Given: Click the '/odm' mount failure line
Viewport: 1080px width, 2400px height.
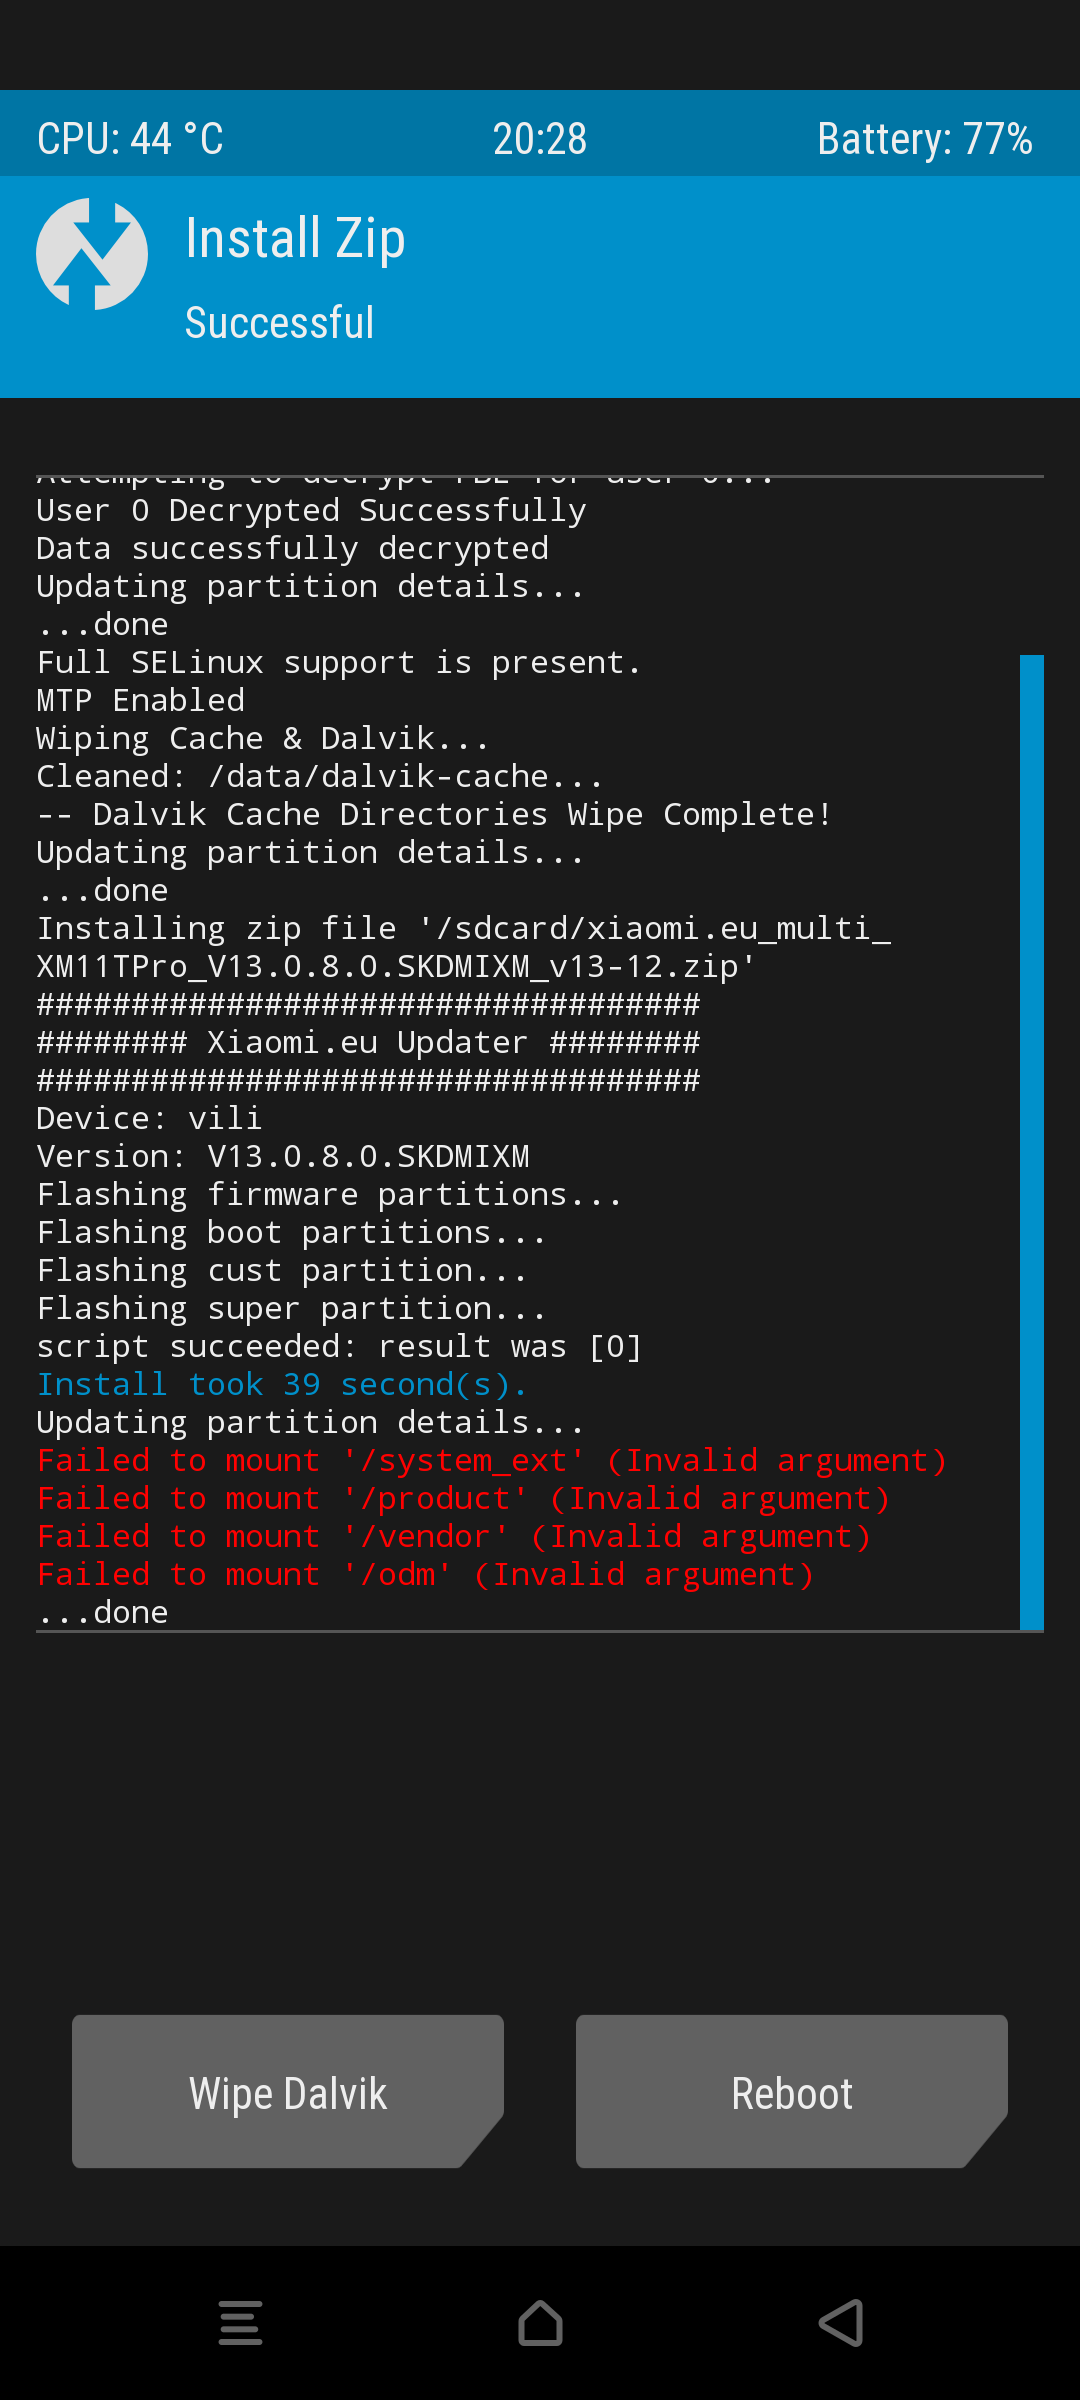Looking at the screenshot, I should tap(426, 1575).
